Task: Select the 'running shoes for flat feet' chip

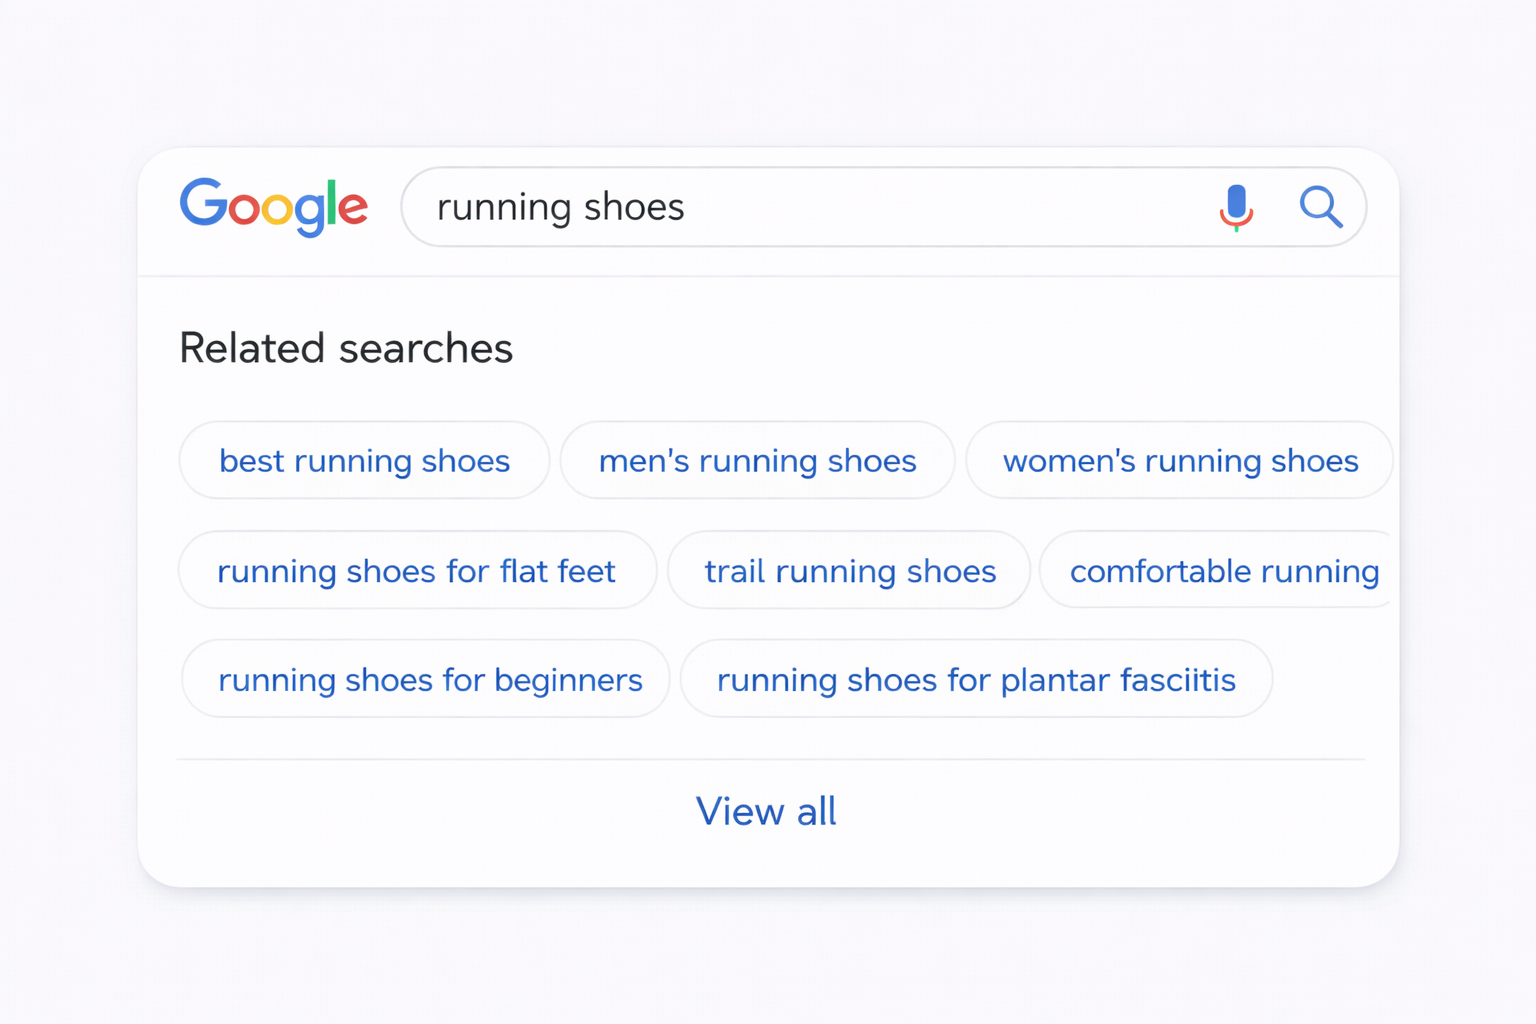Action: pos(416,570)
